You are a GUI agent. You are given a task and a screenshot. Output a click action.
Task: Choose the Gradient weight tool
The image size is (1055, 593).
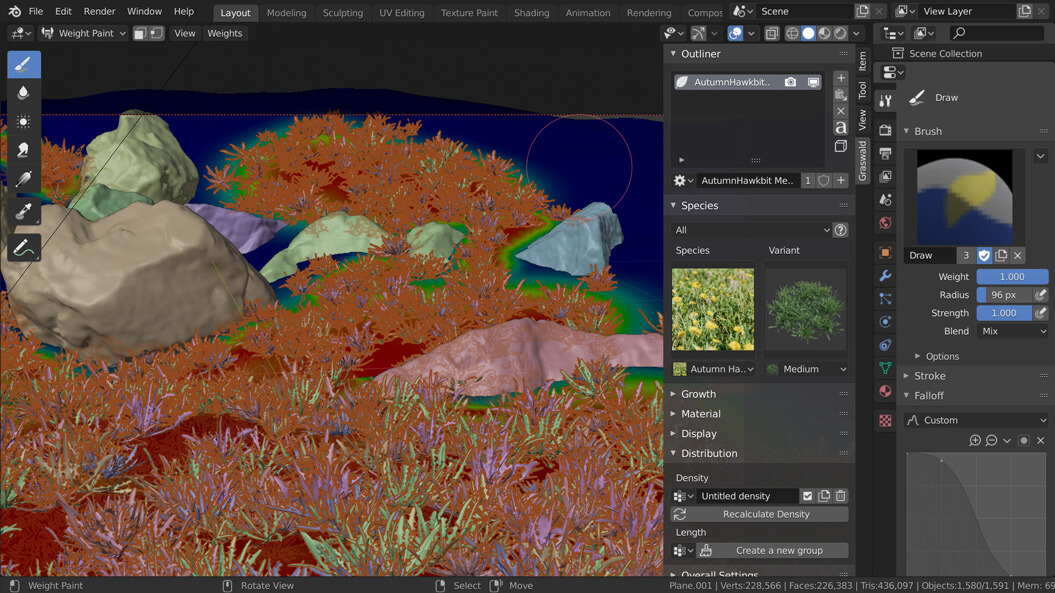(24, 179)
